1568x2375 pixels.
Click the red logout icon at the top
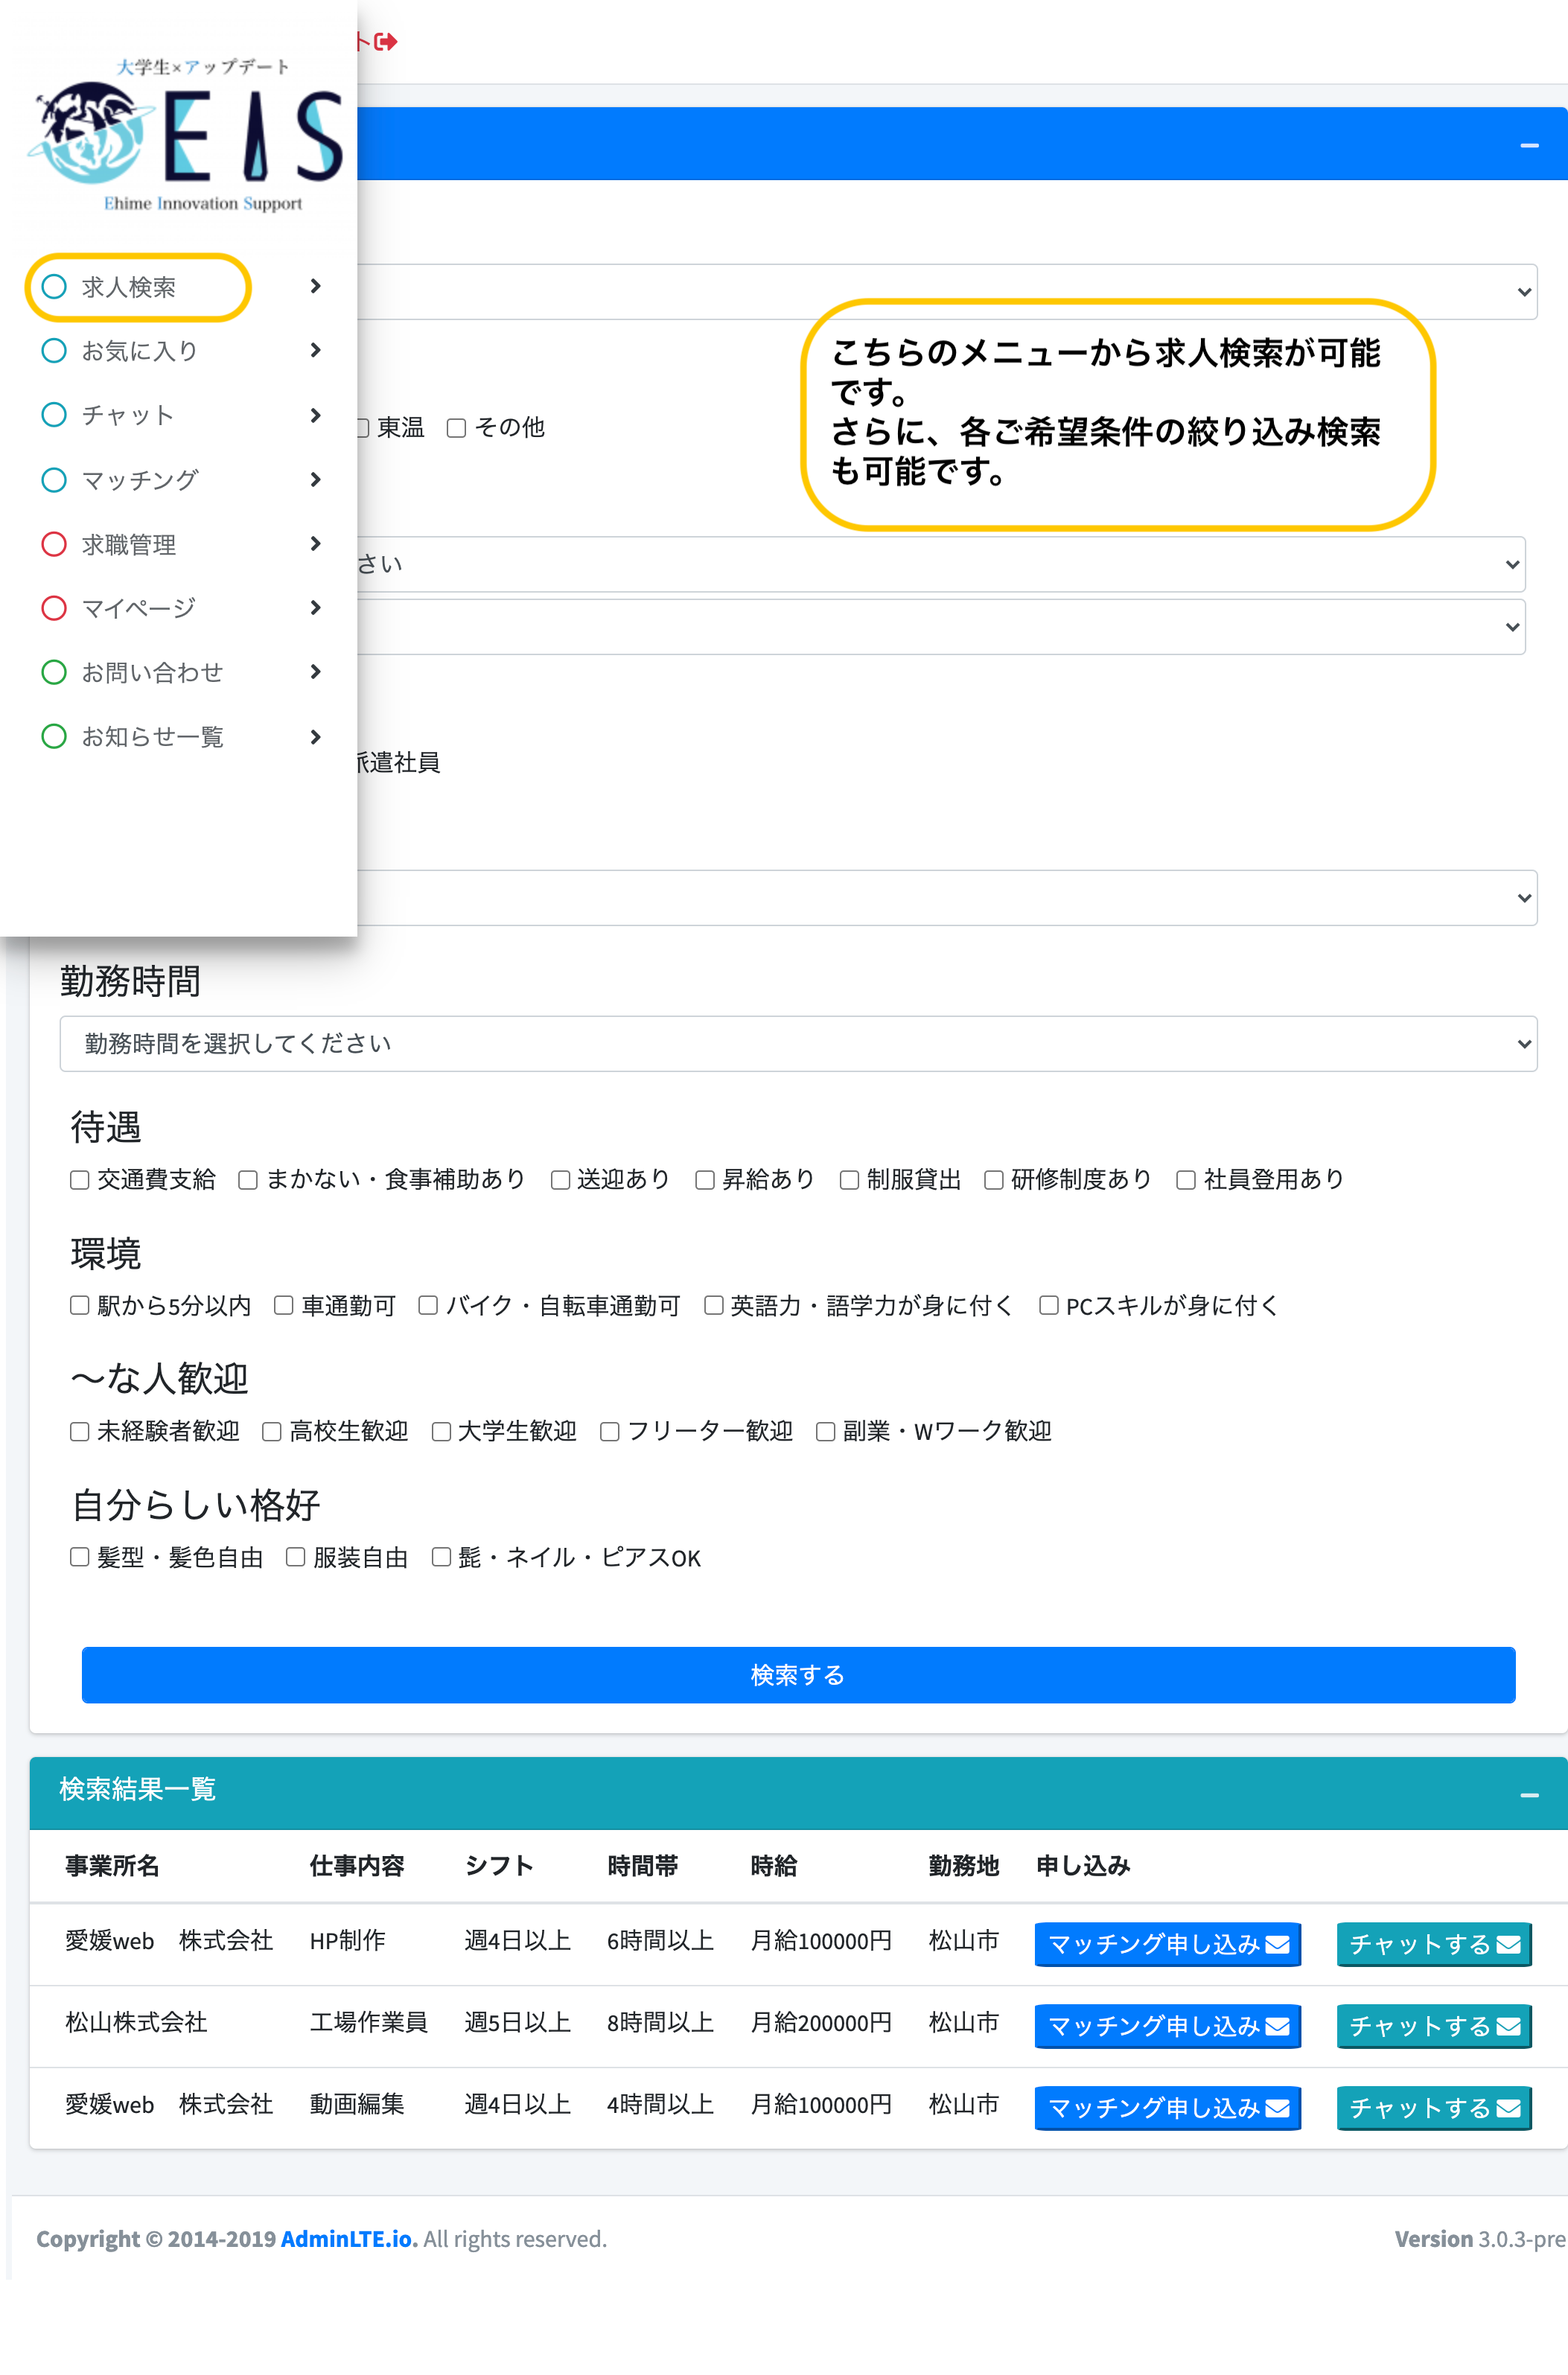coord(384,42)
